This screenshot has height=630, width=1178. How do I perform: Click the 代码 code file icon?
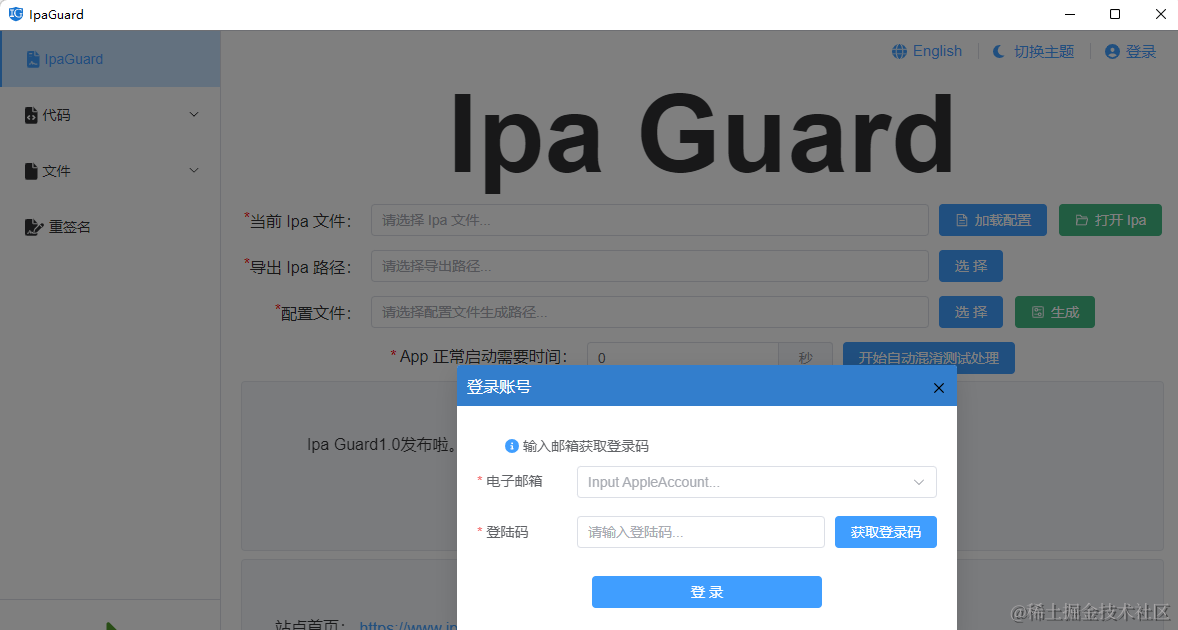point(31,115)
